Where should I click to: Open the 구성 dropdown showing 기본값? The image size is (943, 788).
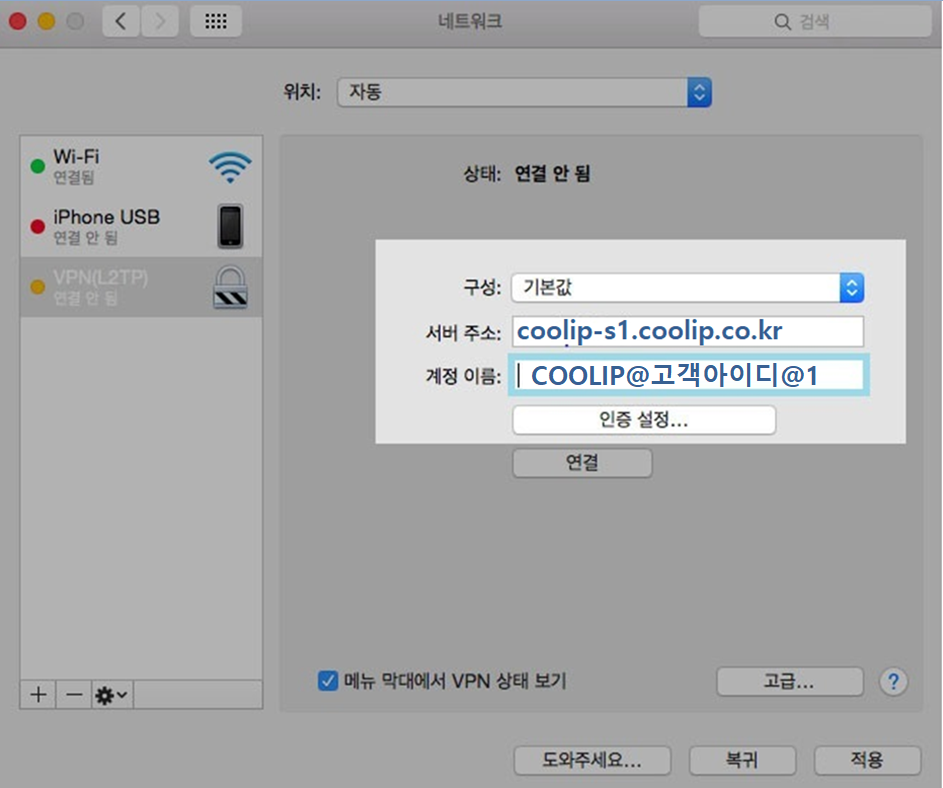(x=687, y=288)
